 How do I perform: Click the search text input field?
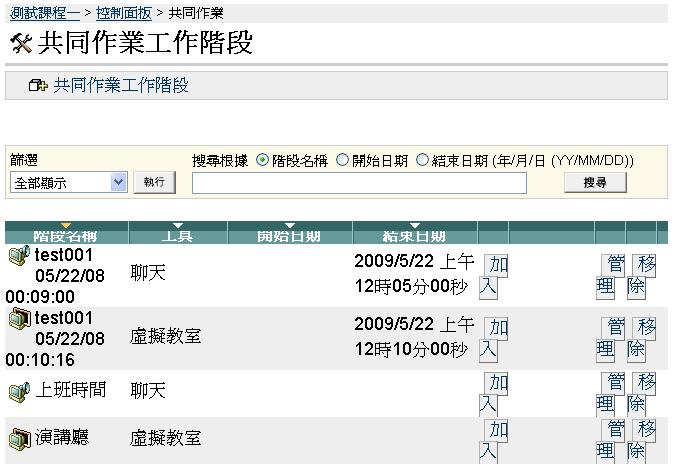point(359,183)
